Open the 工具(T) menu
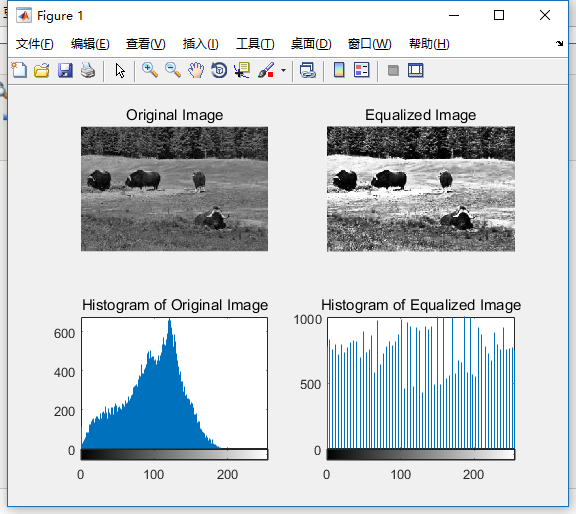 [x=255, y=44]
